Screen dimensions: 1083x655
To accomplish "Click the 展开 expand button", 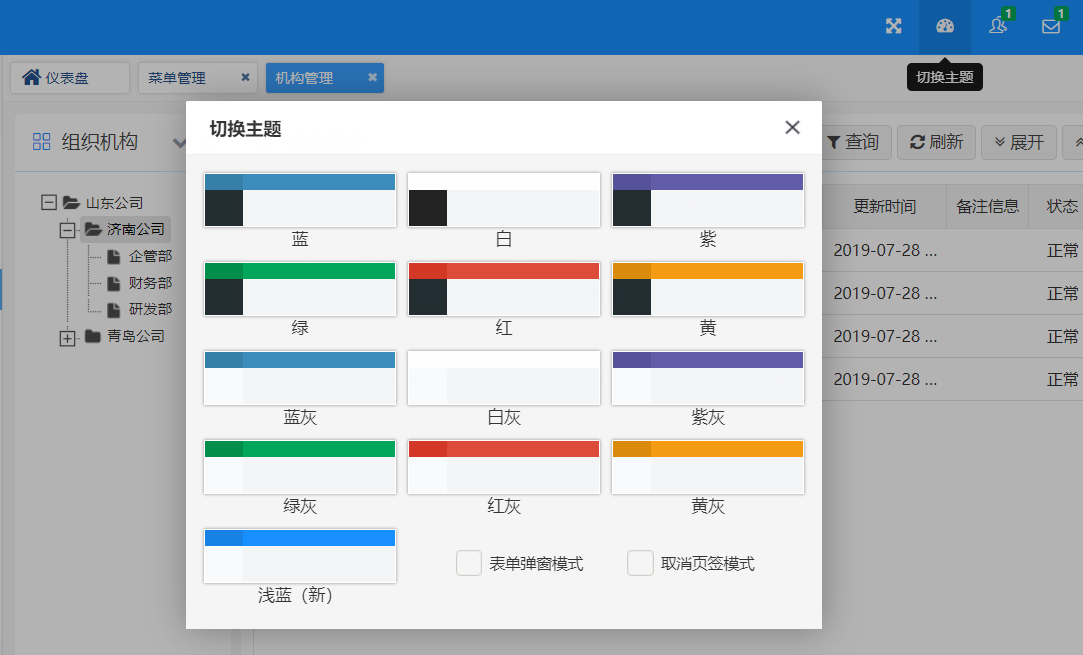I will (x=1019, y=142).
